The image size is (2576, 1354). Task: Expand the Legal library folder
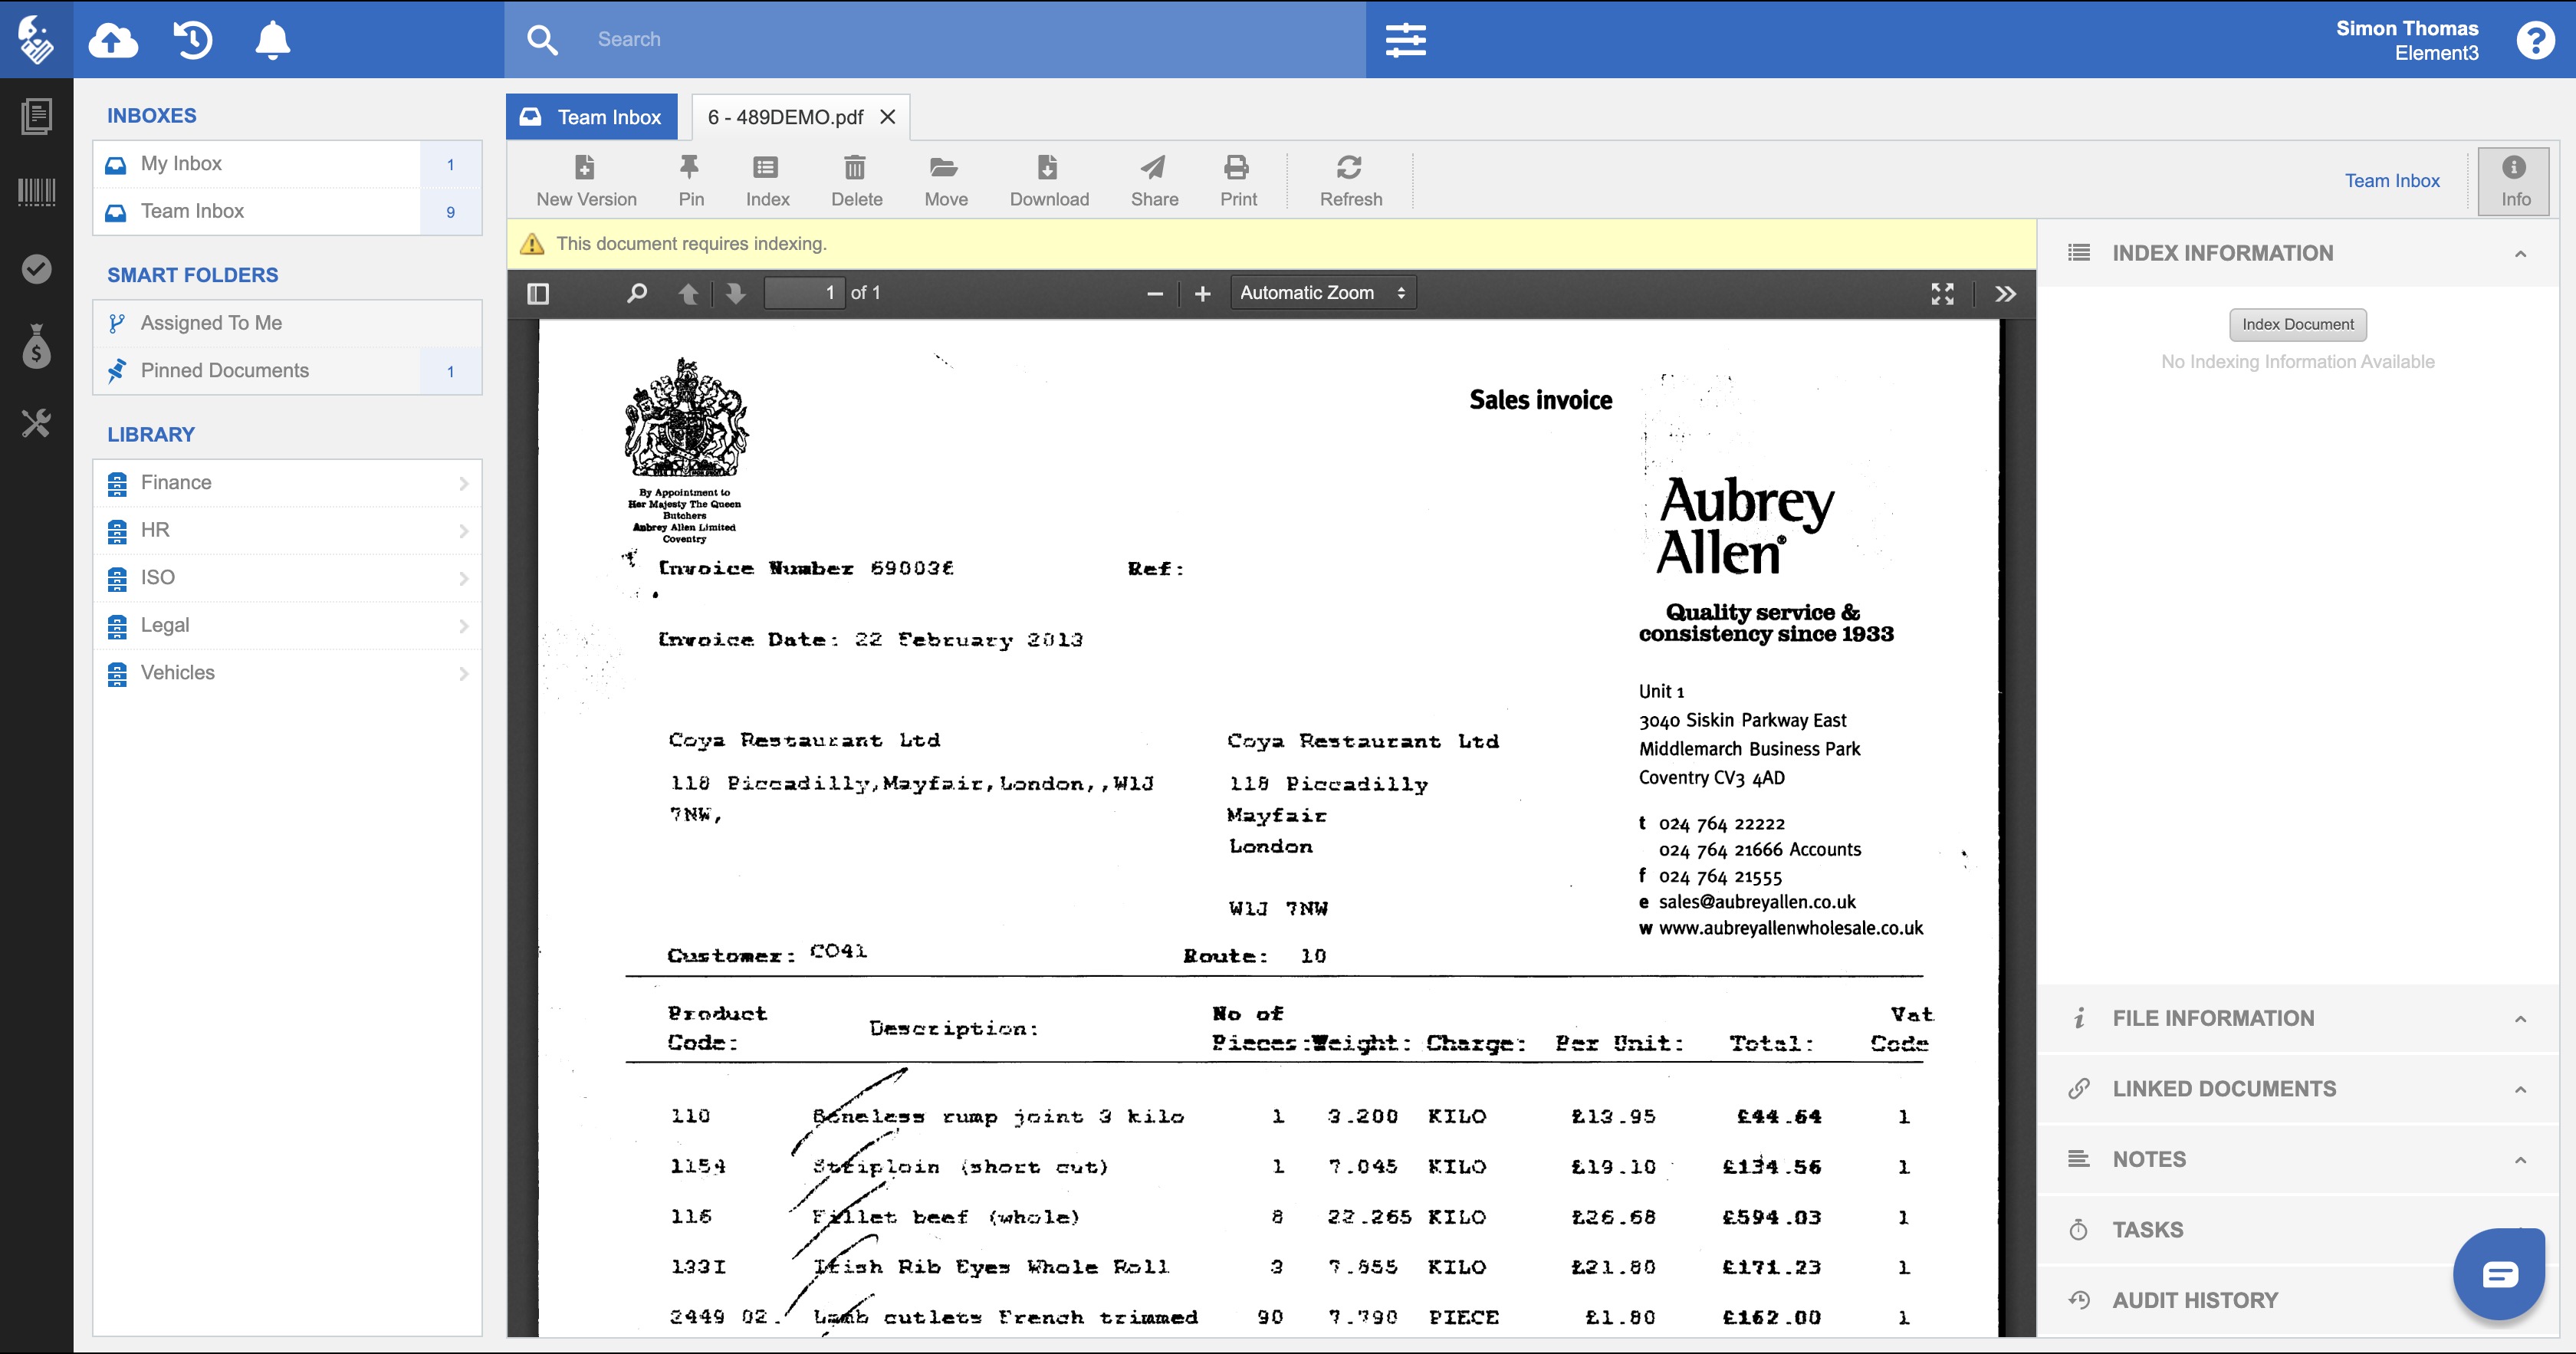click(287, 625)
